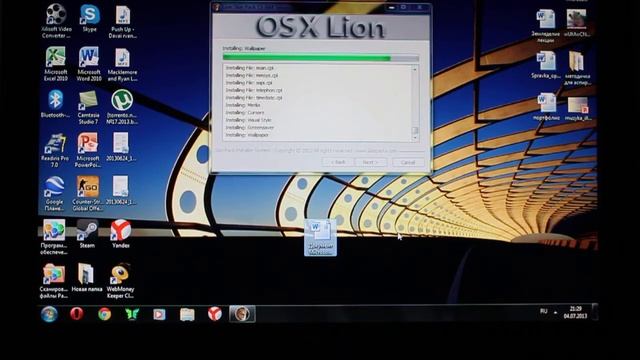Click the Show desktop strip on taskbar
Viewport: 640px width, 360px height.
coord(595,313)
